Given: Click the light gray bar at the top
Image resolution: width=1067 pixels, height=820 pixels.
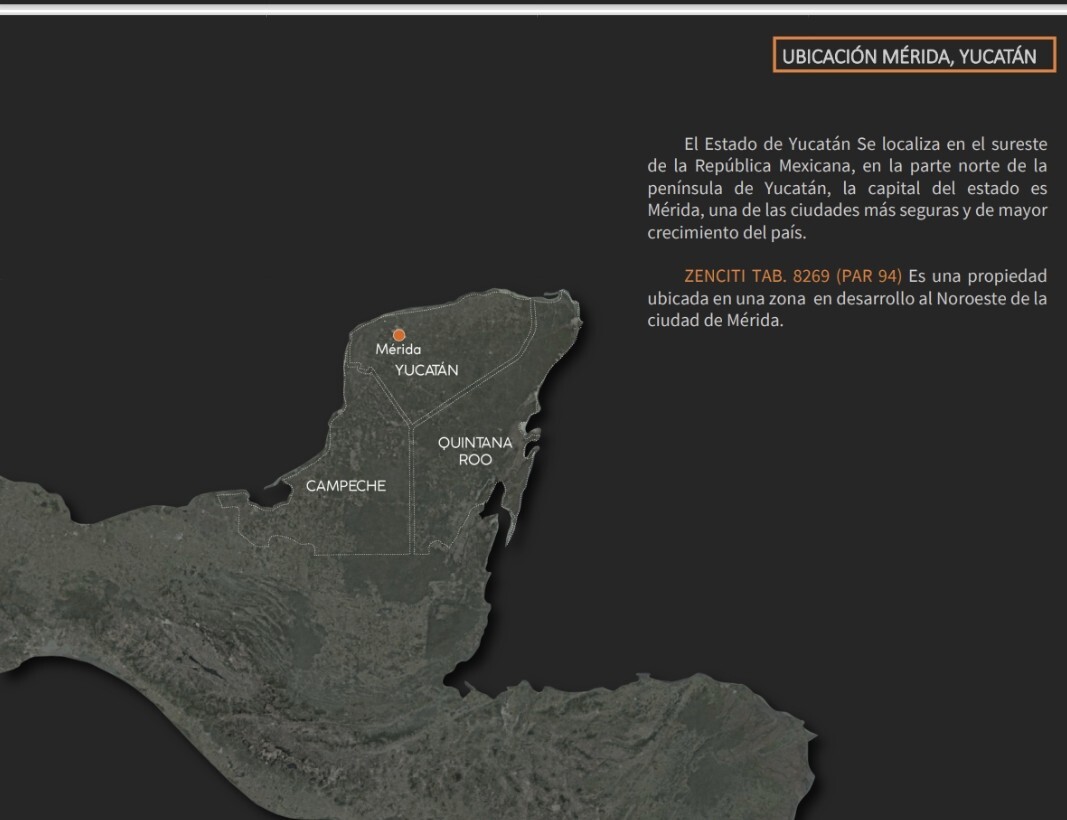Looking at the screenshot, I should 533,7.
